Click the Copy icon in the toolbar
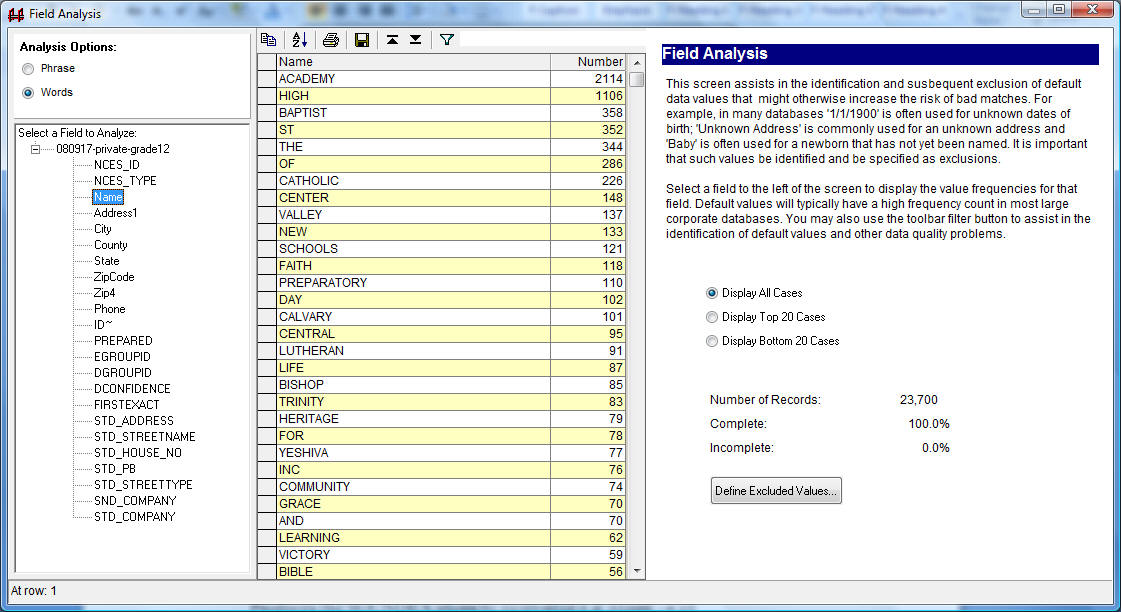Image resolution: width=1121 pixels, height=612 pixels. point(268,40)
